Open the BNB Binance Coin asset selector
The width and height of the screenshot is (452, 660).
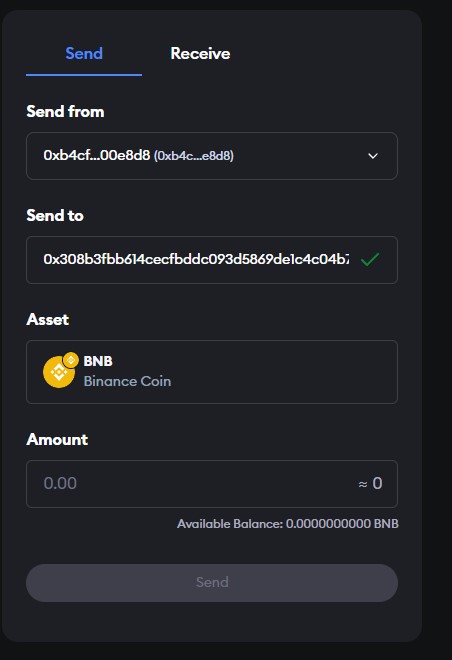click(212, 372)
